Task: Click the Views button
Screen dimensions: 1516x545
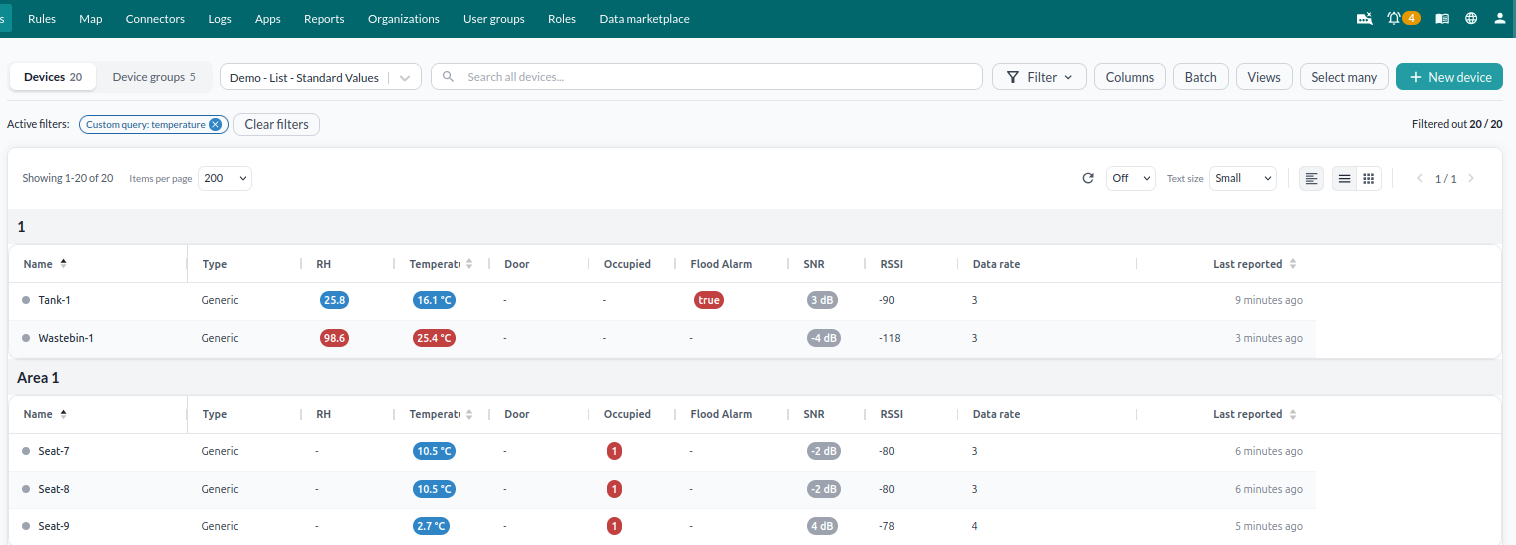Action: tap(1264, 77)
